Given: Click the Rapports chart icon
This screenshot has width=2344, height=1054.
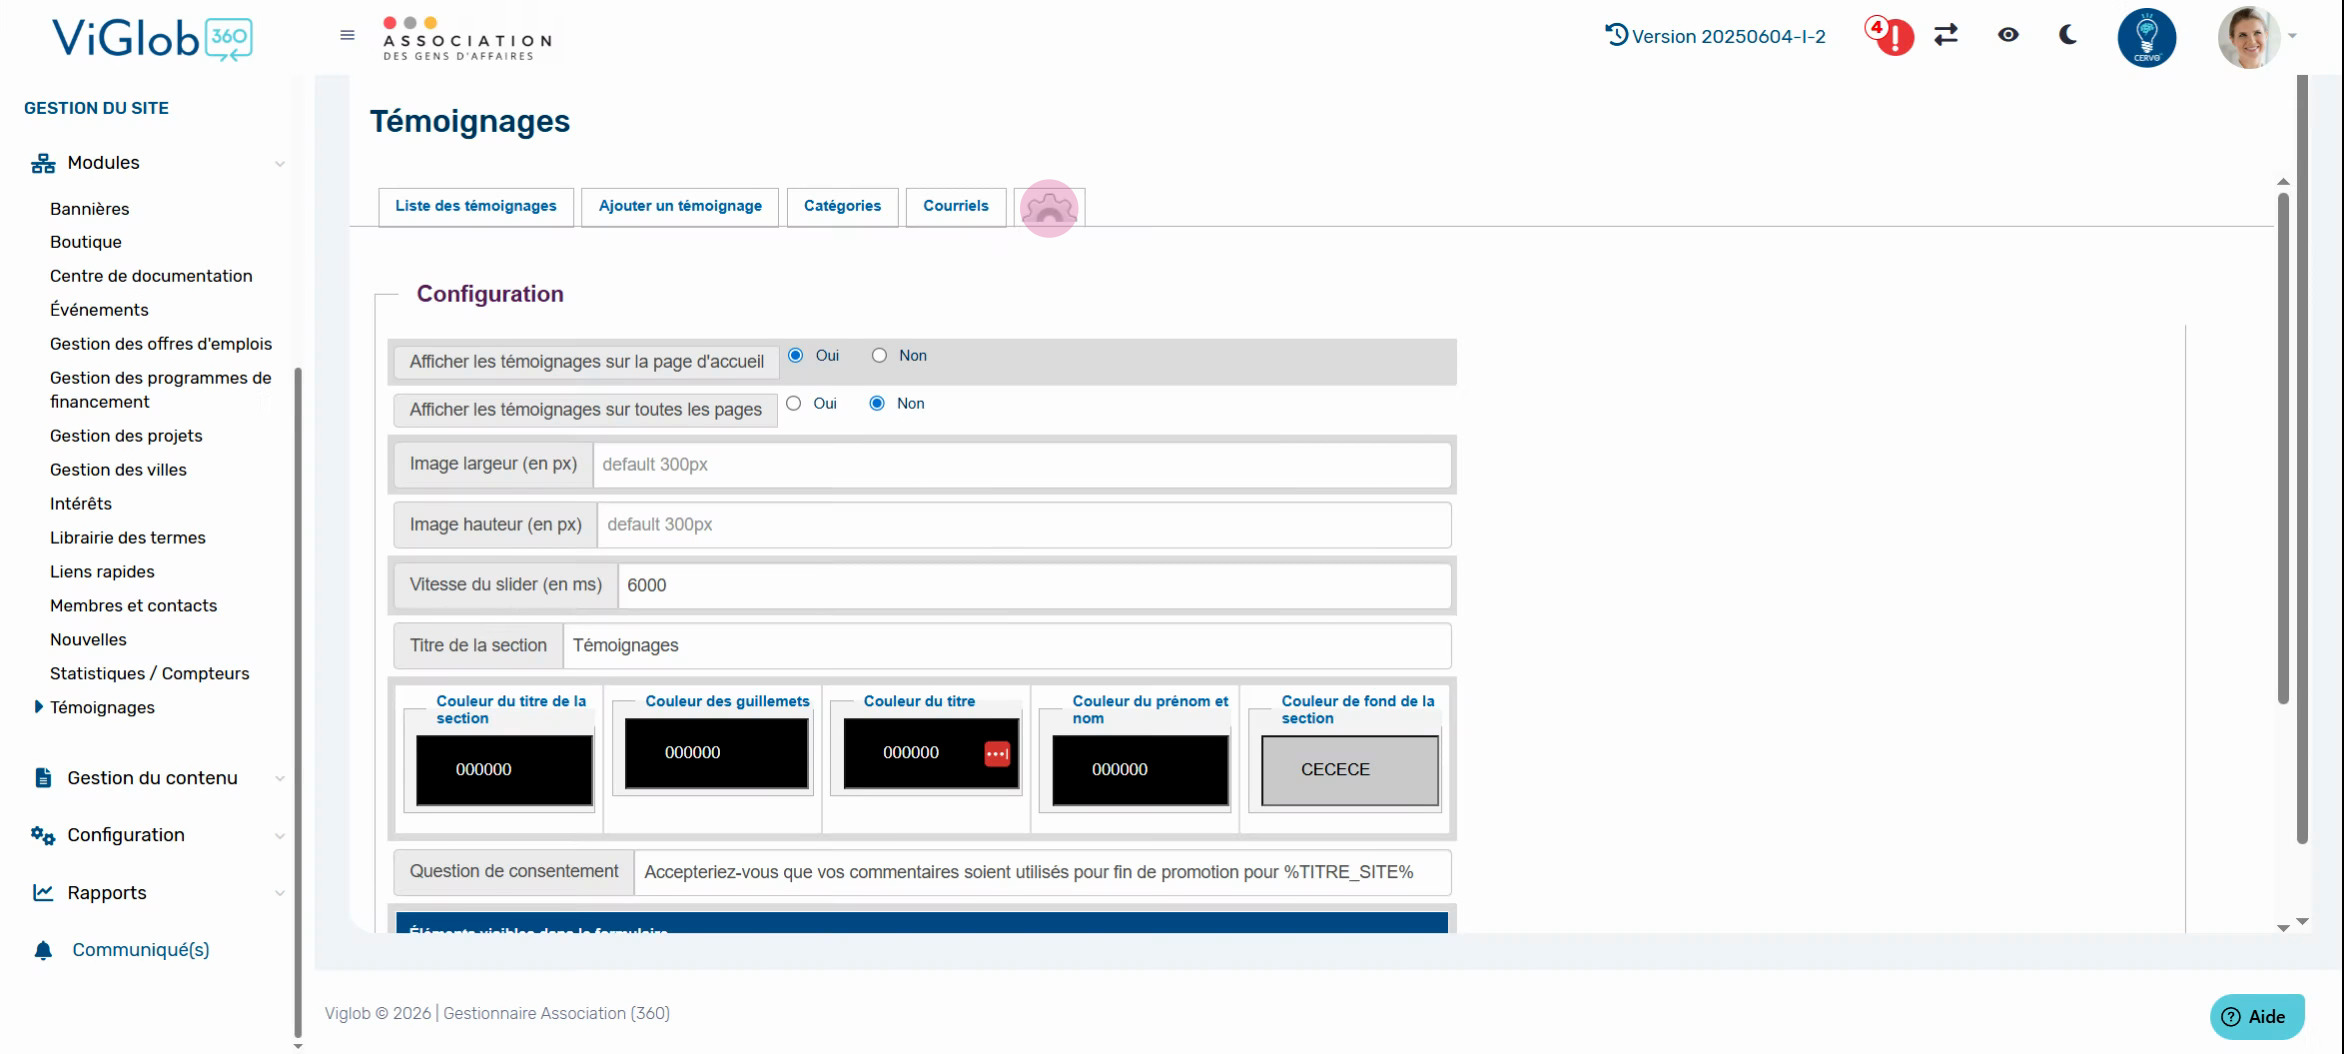Looking at the screenshot, I should (x=43, y=892).
